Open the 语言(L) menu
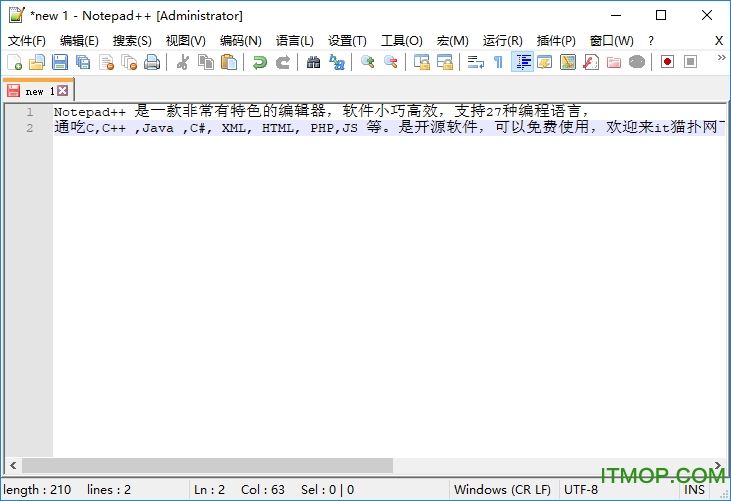 (x=295, y=41)
